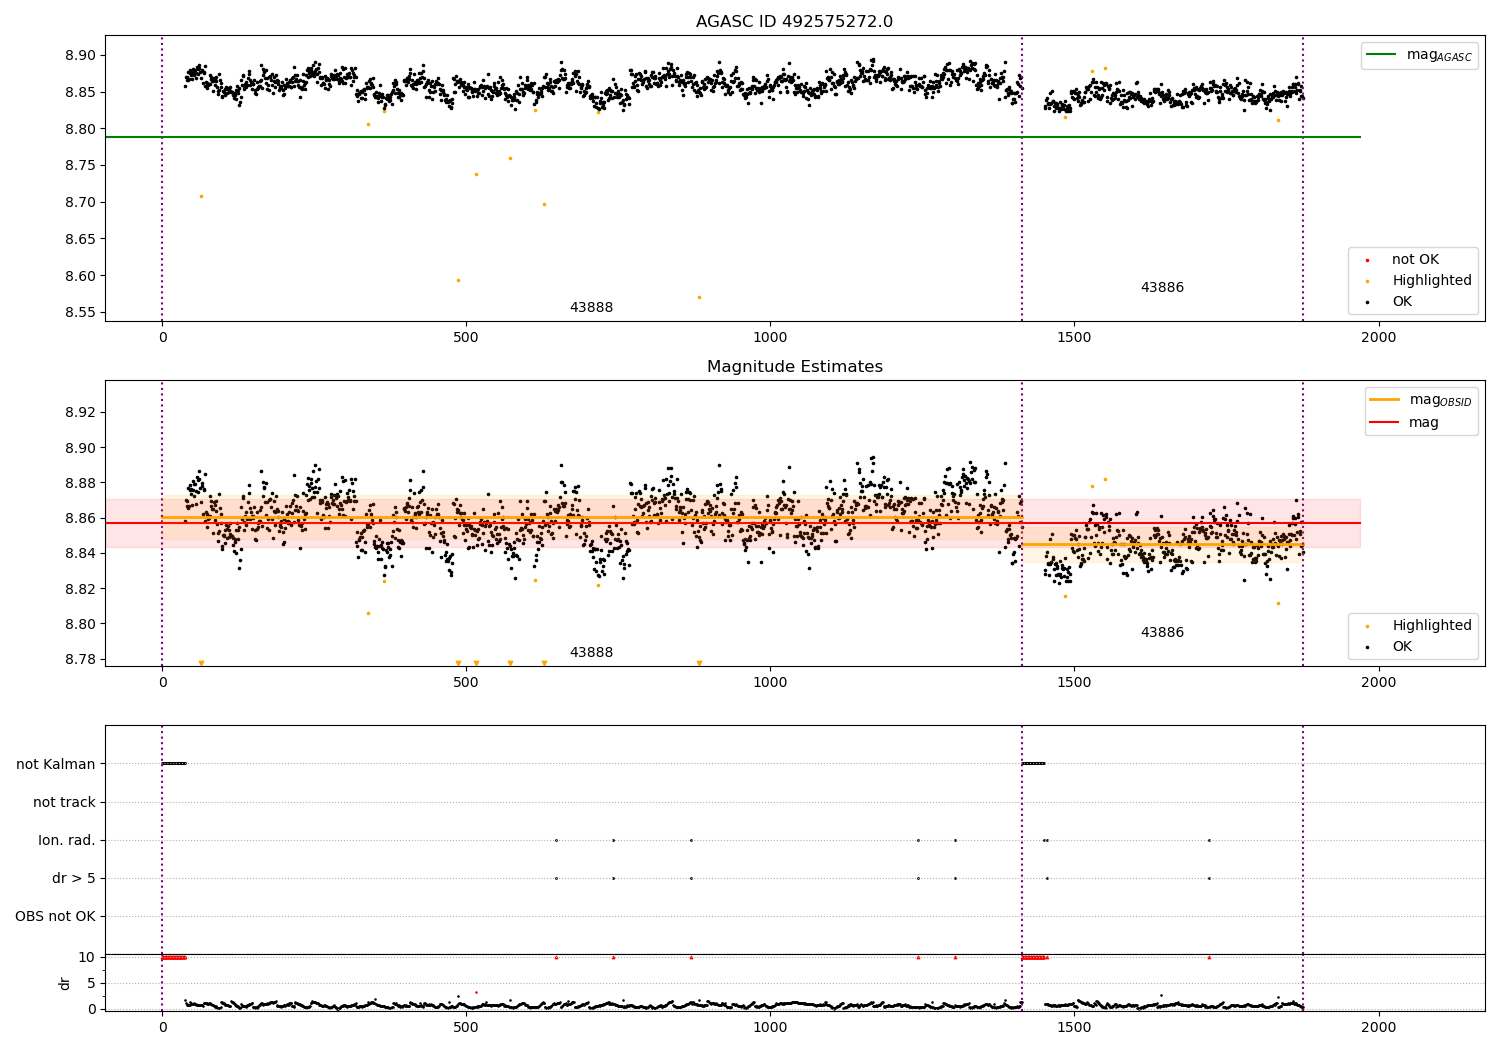The height and width of the screenshot is (1050, 1500).
Task: Click the "not track" row label
Action: point(64,802)
